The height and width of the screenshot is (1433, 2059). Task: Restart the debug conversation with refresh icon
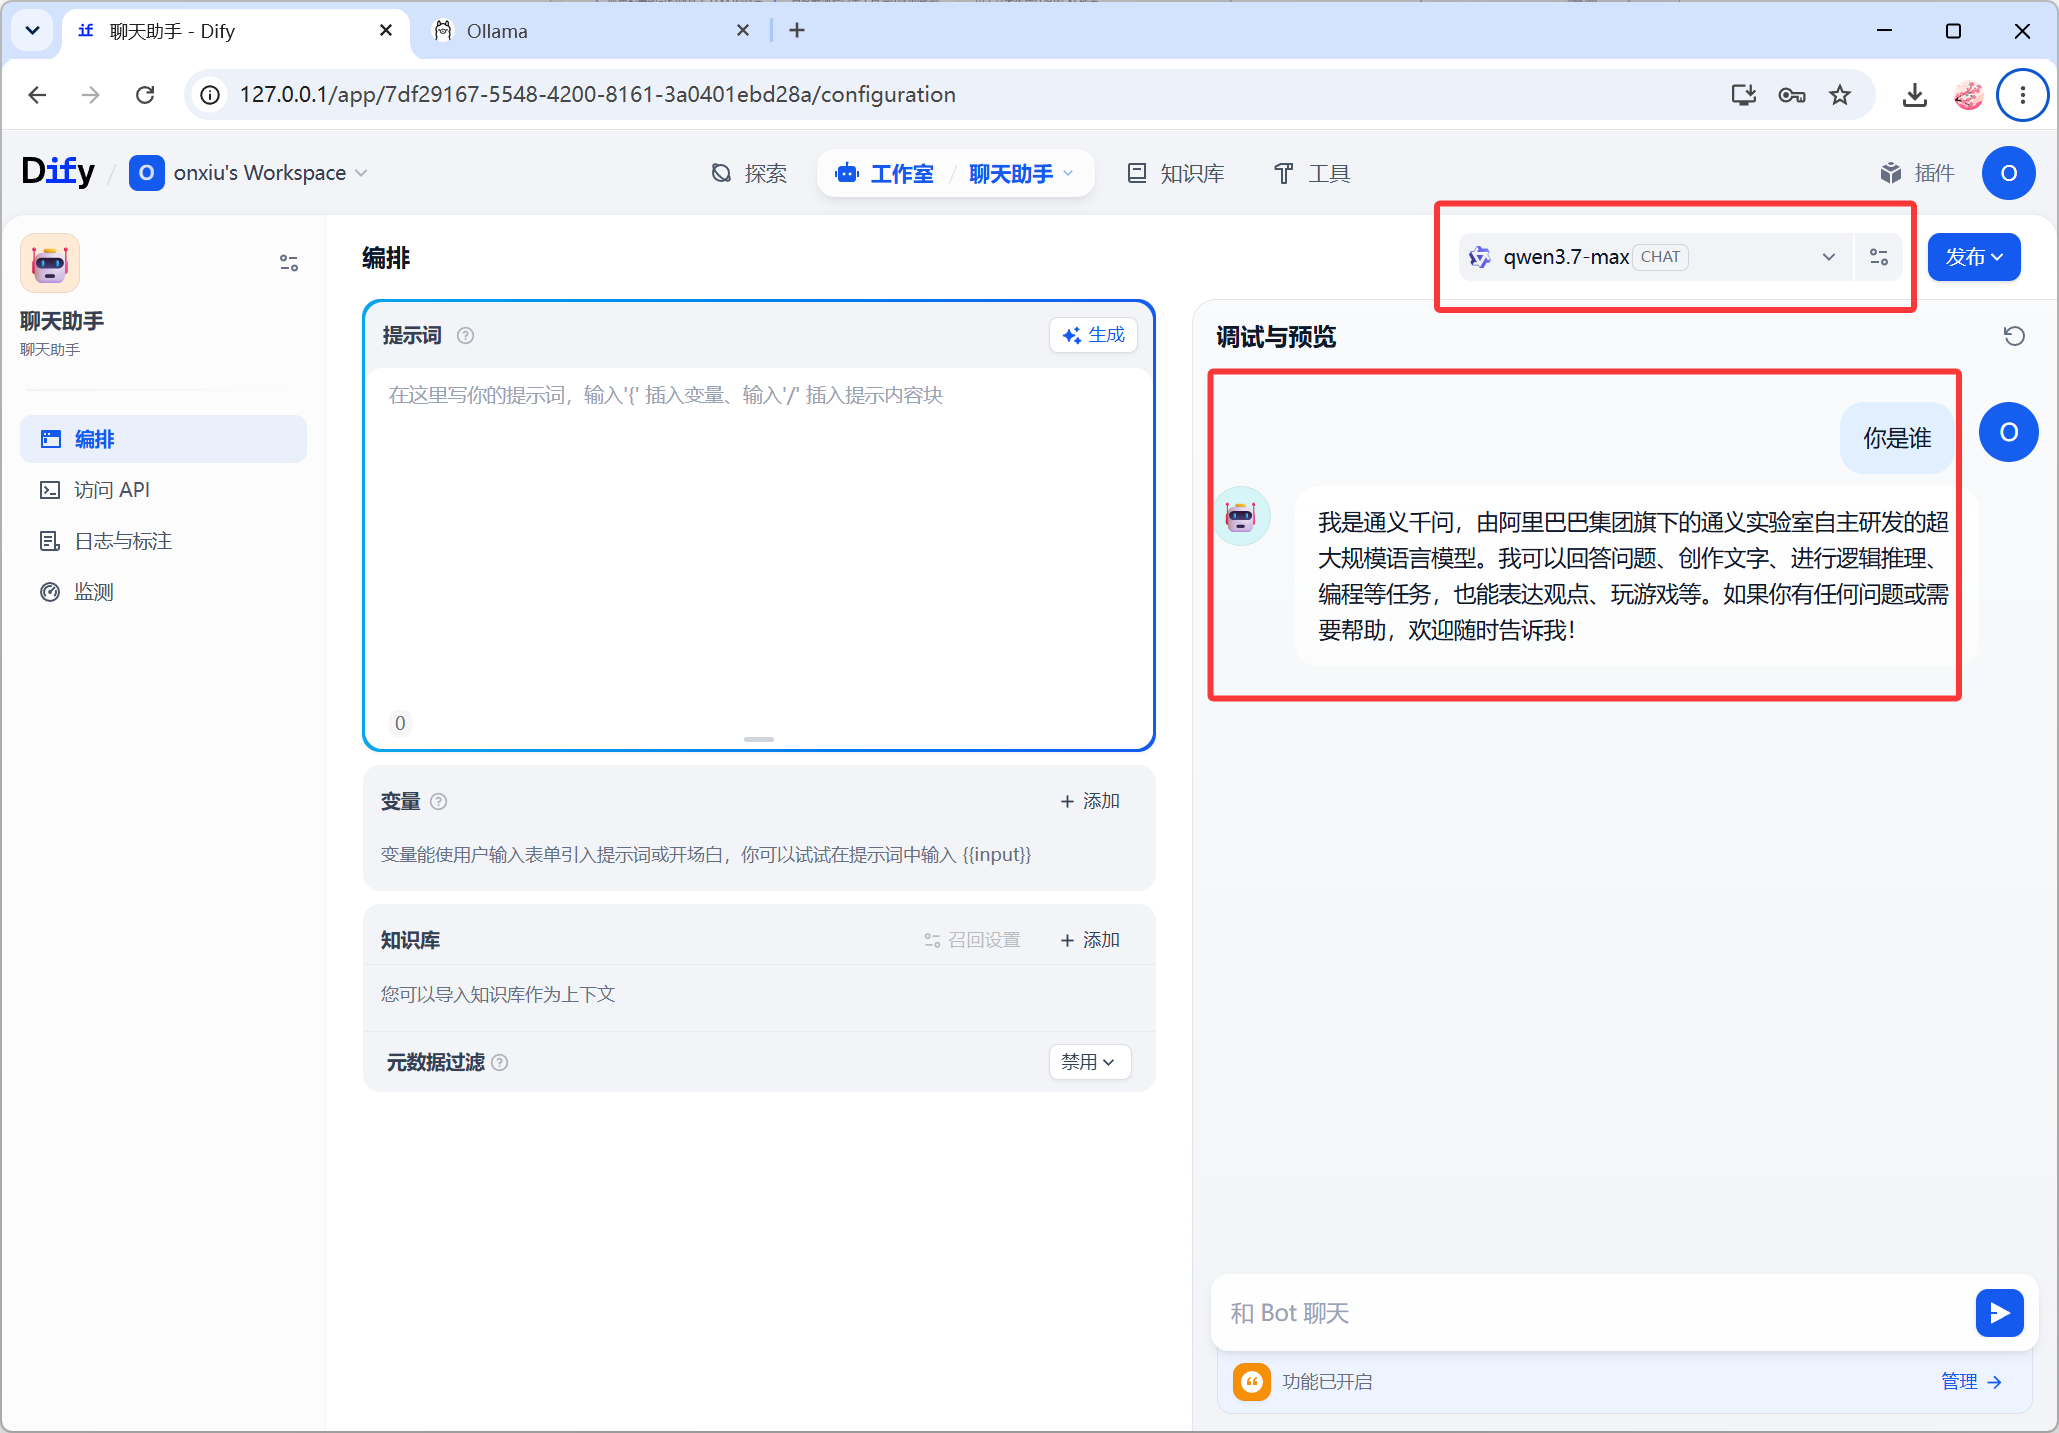pyautogui.click(x=2014, y=336)
